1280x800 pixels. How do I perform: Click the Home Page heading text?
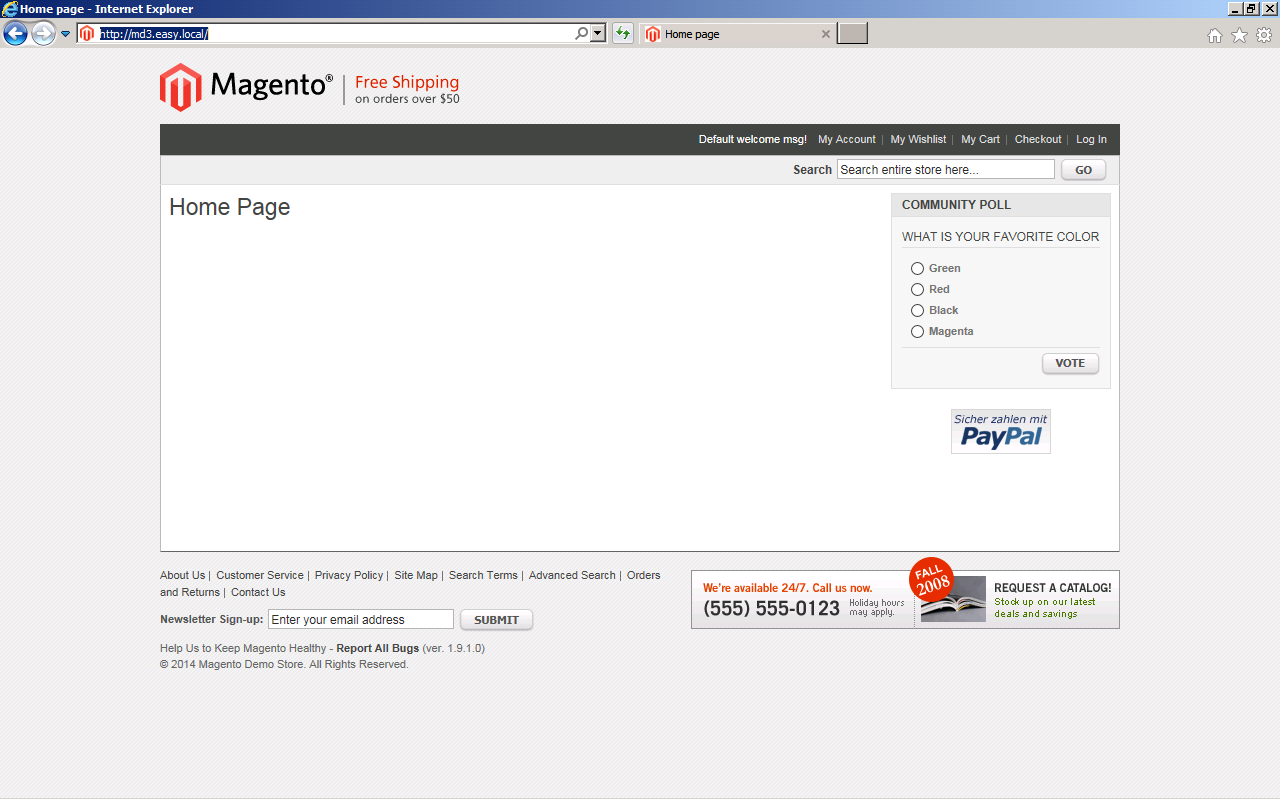click(230, 207)
